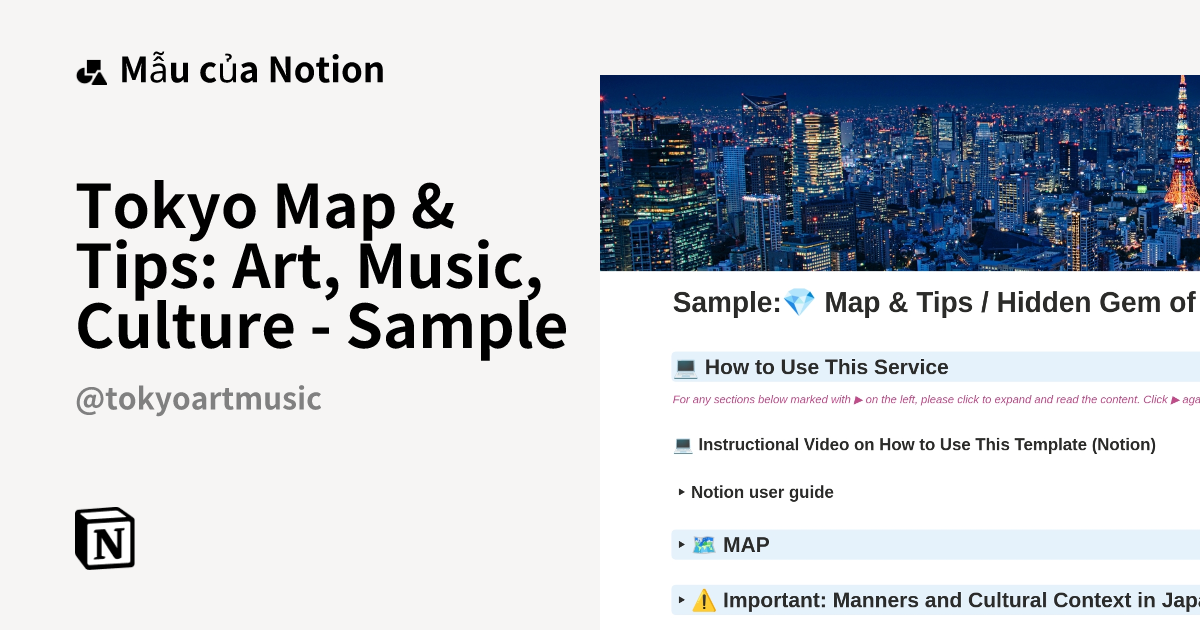Screen dimensions: 1200x630
Task: Expand "Important: Manners and Cultural Context in Japan"
Action: coord(681,600)
